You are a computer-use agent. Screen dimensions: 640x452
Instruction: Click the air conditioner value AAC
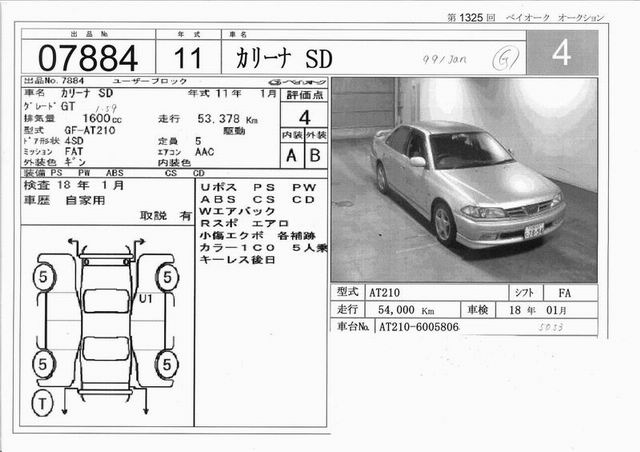[204, 152]
